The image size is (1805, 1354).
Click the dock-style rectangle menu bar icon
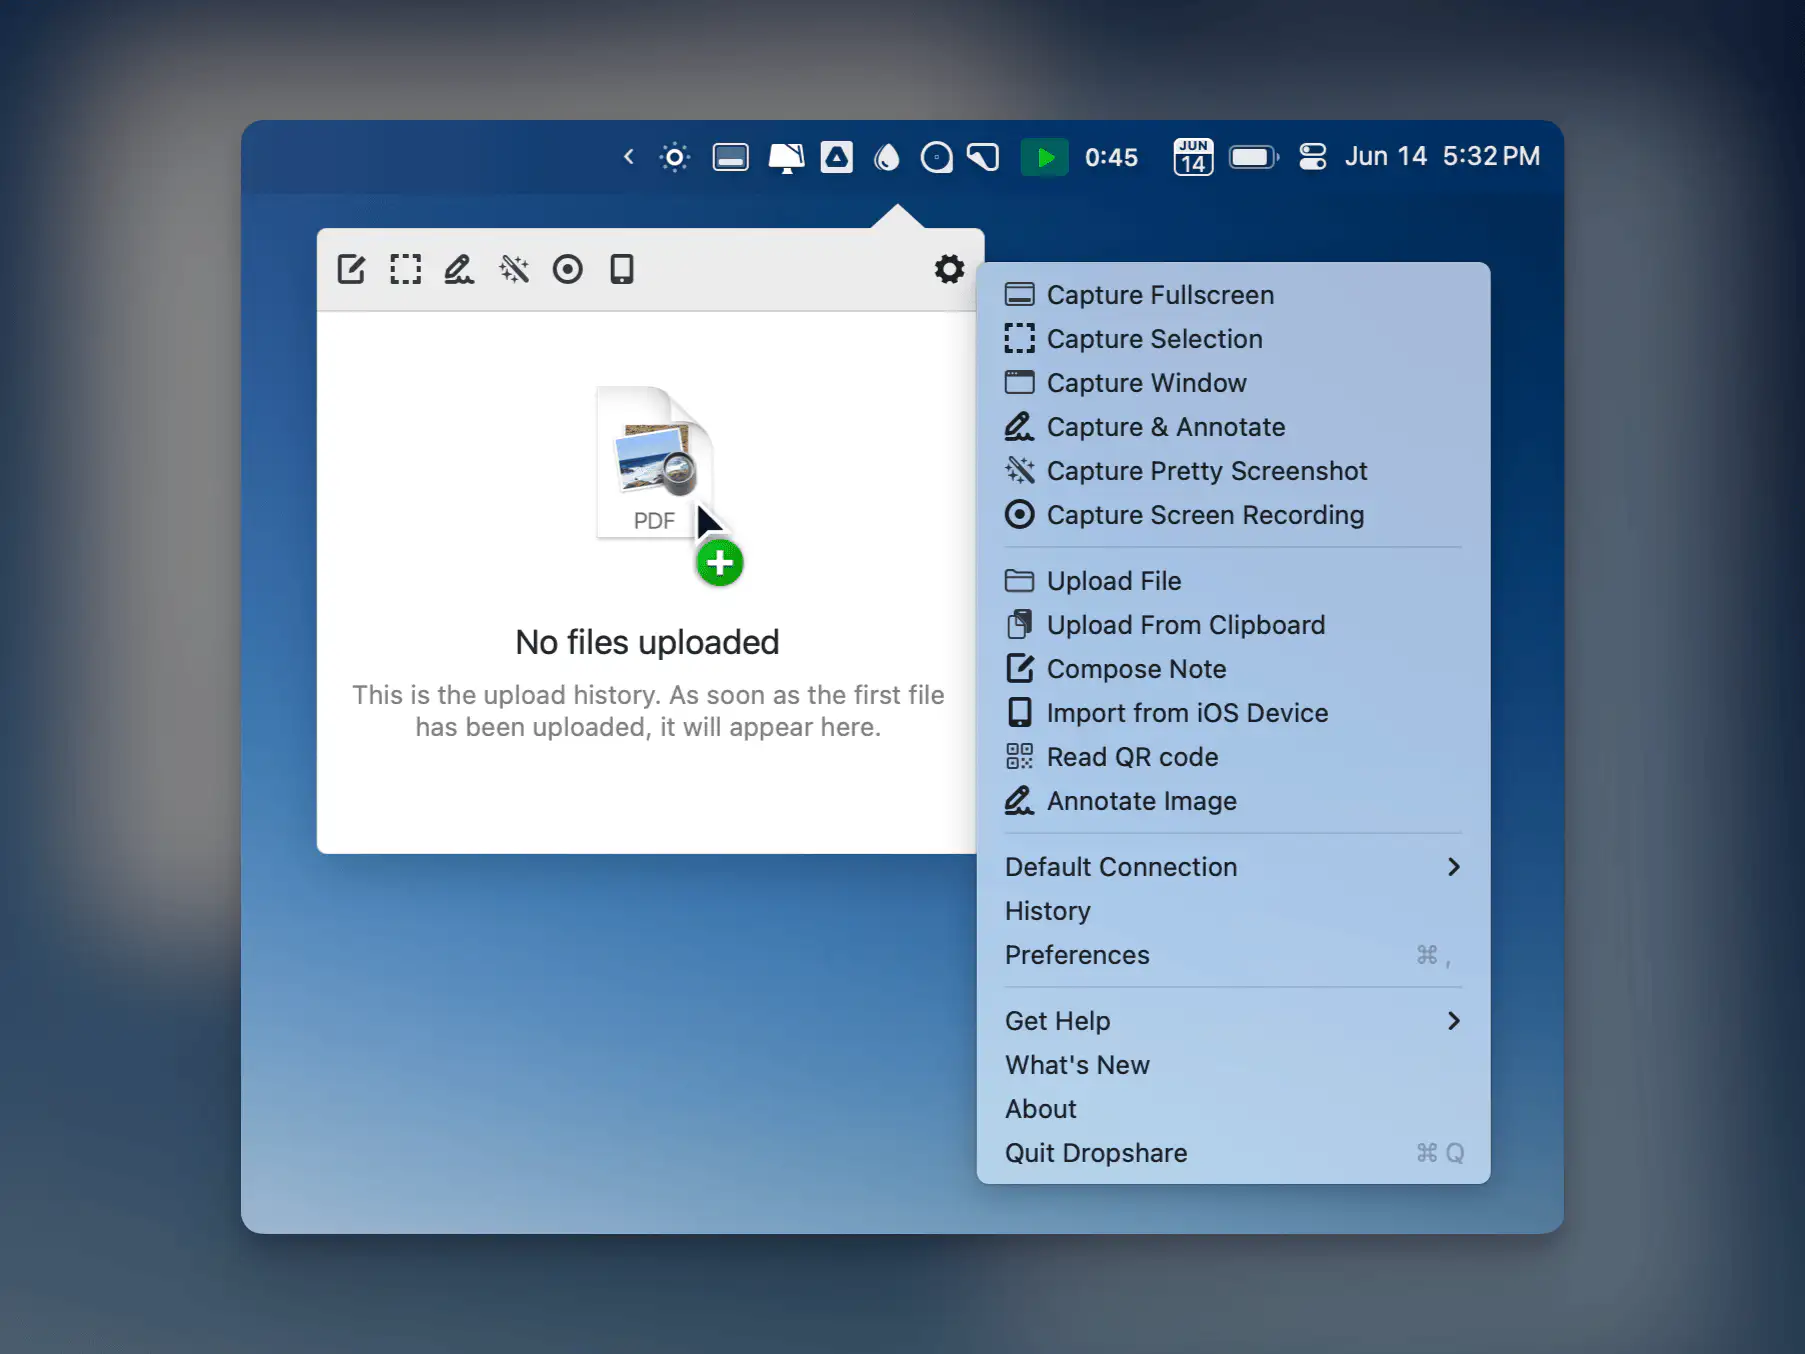(730, 157)
